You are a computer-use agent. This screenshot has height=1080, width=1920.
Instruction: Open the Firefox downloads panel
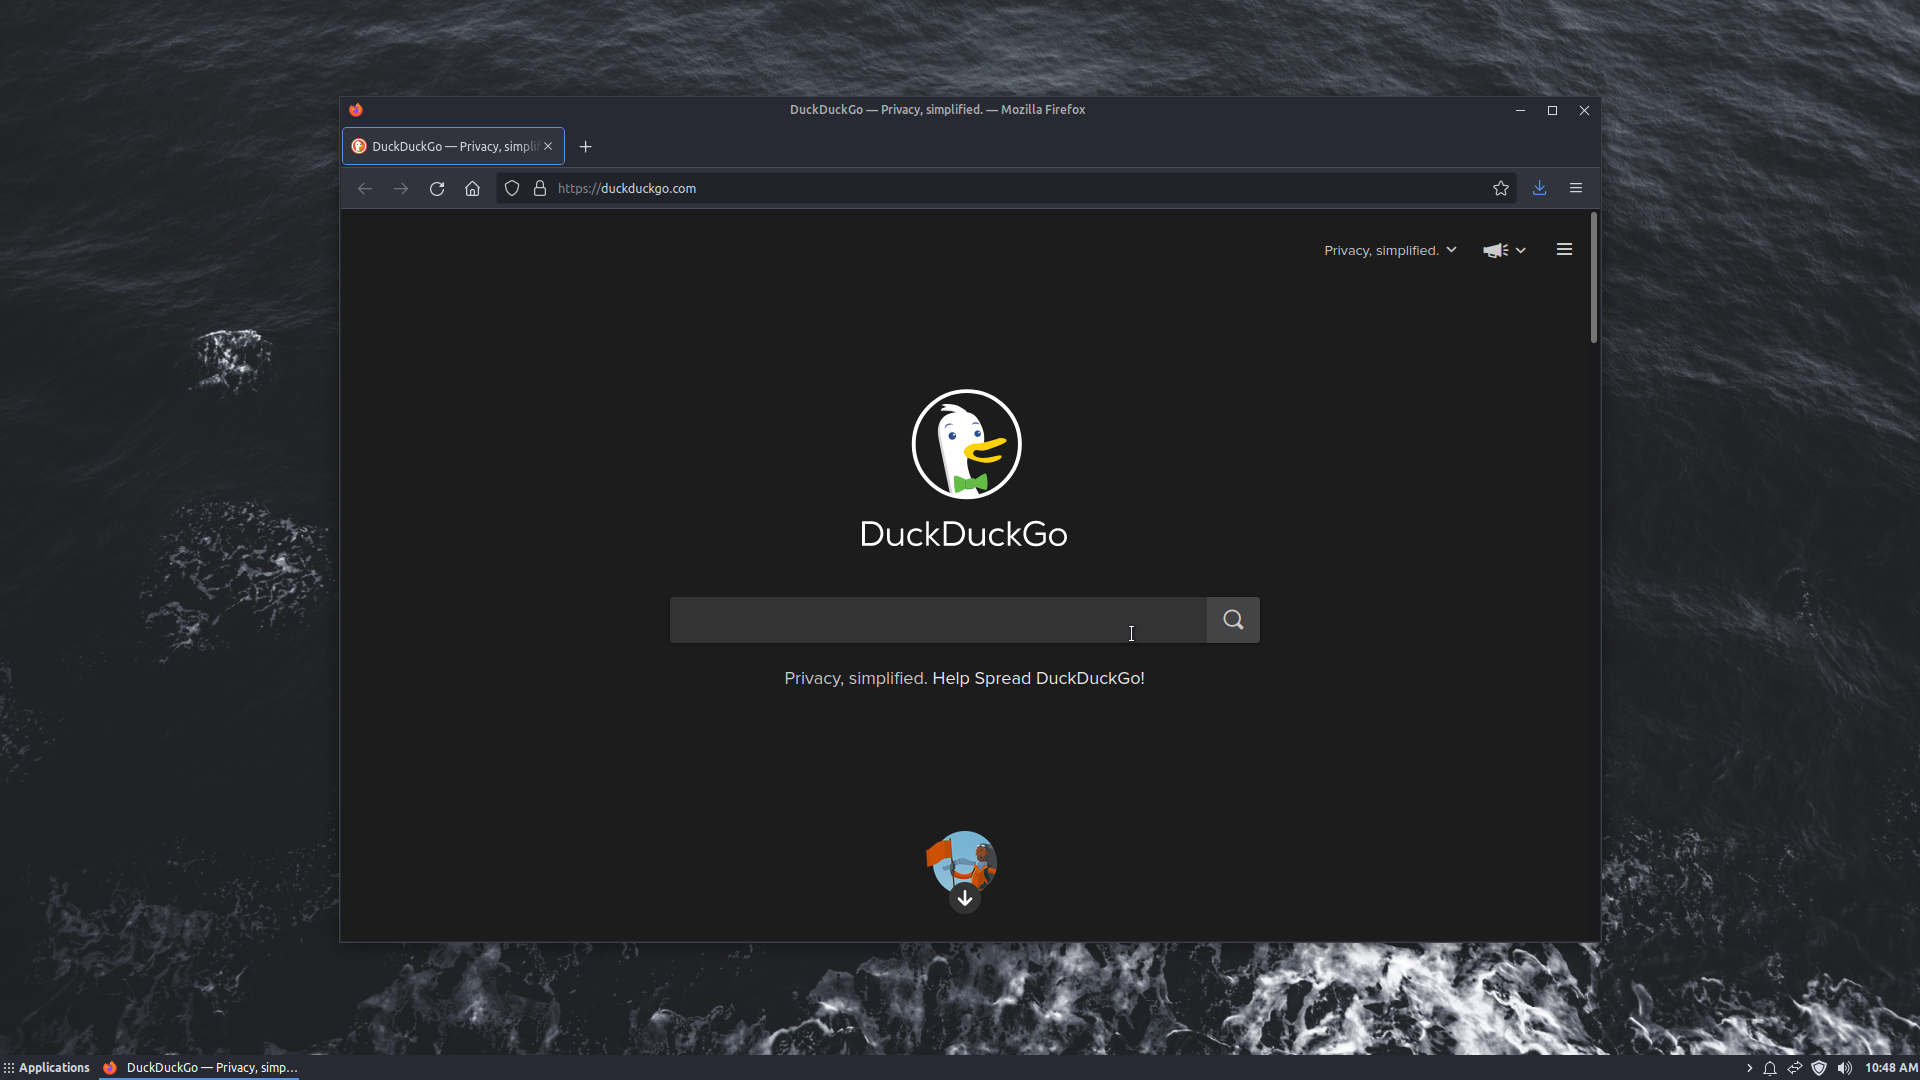point(1539,188)
